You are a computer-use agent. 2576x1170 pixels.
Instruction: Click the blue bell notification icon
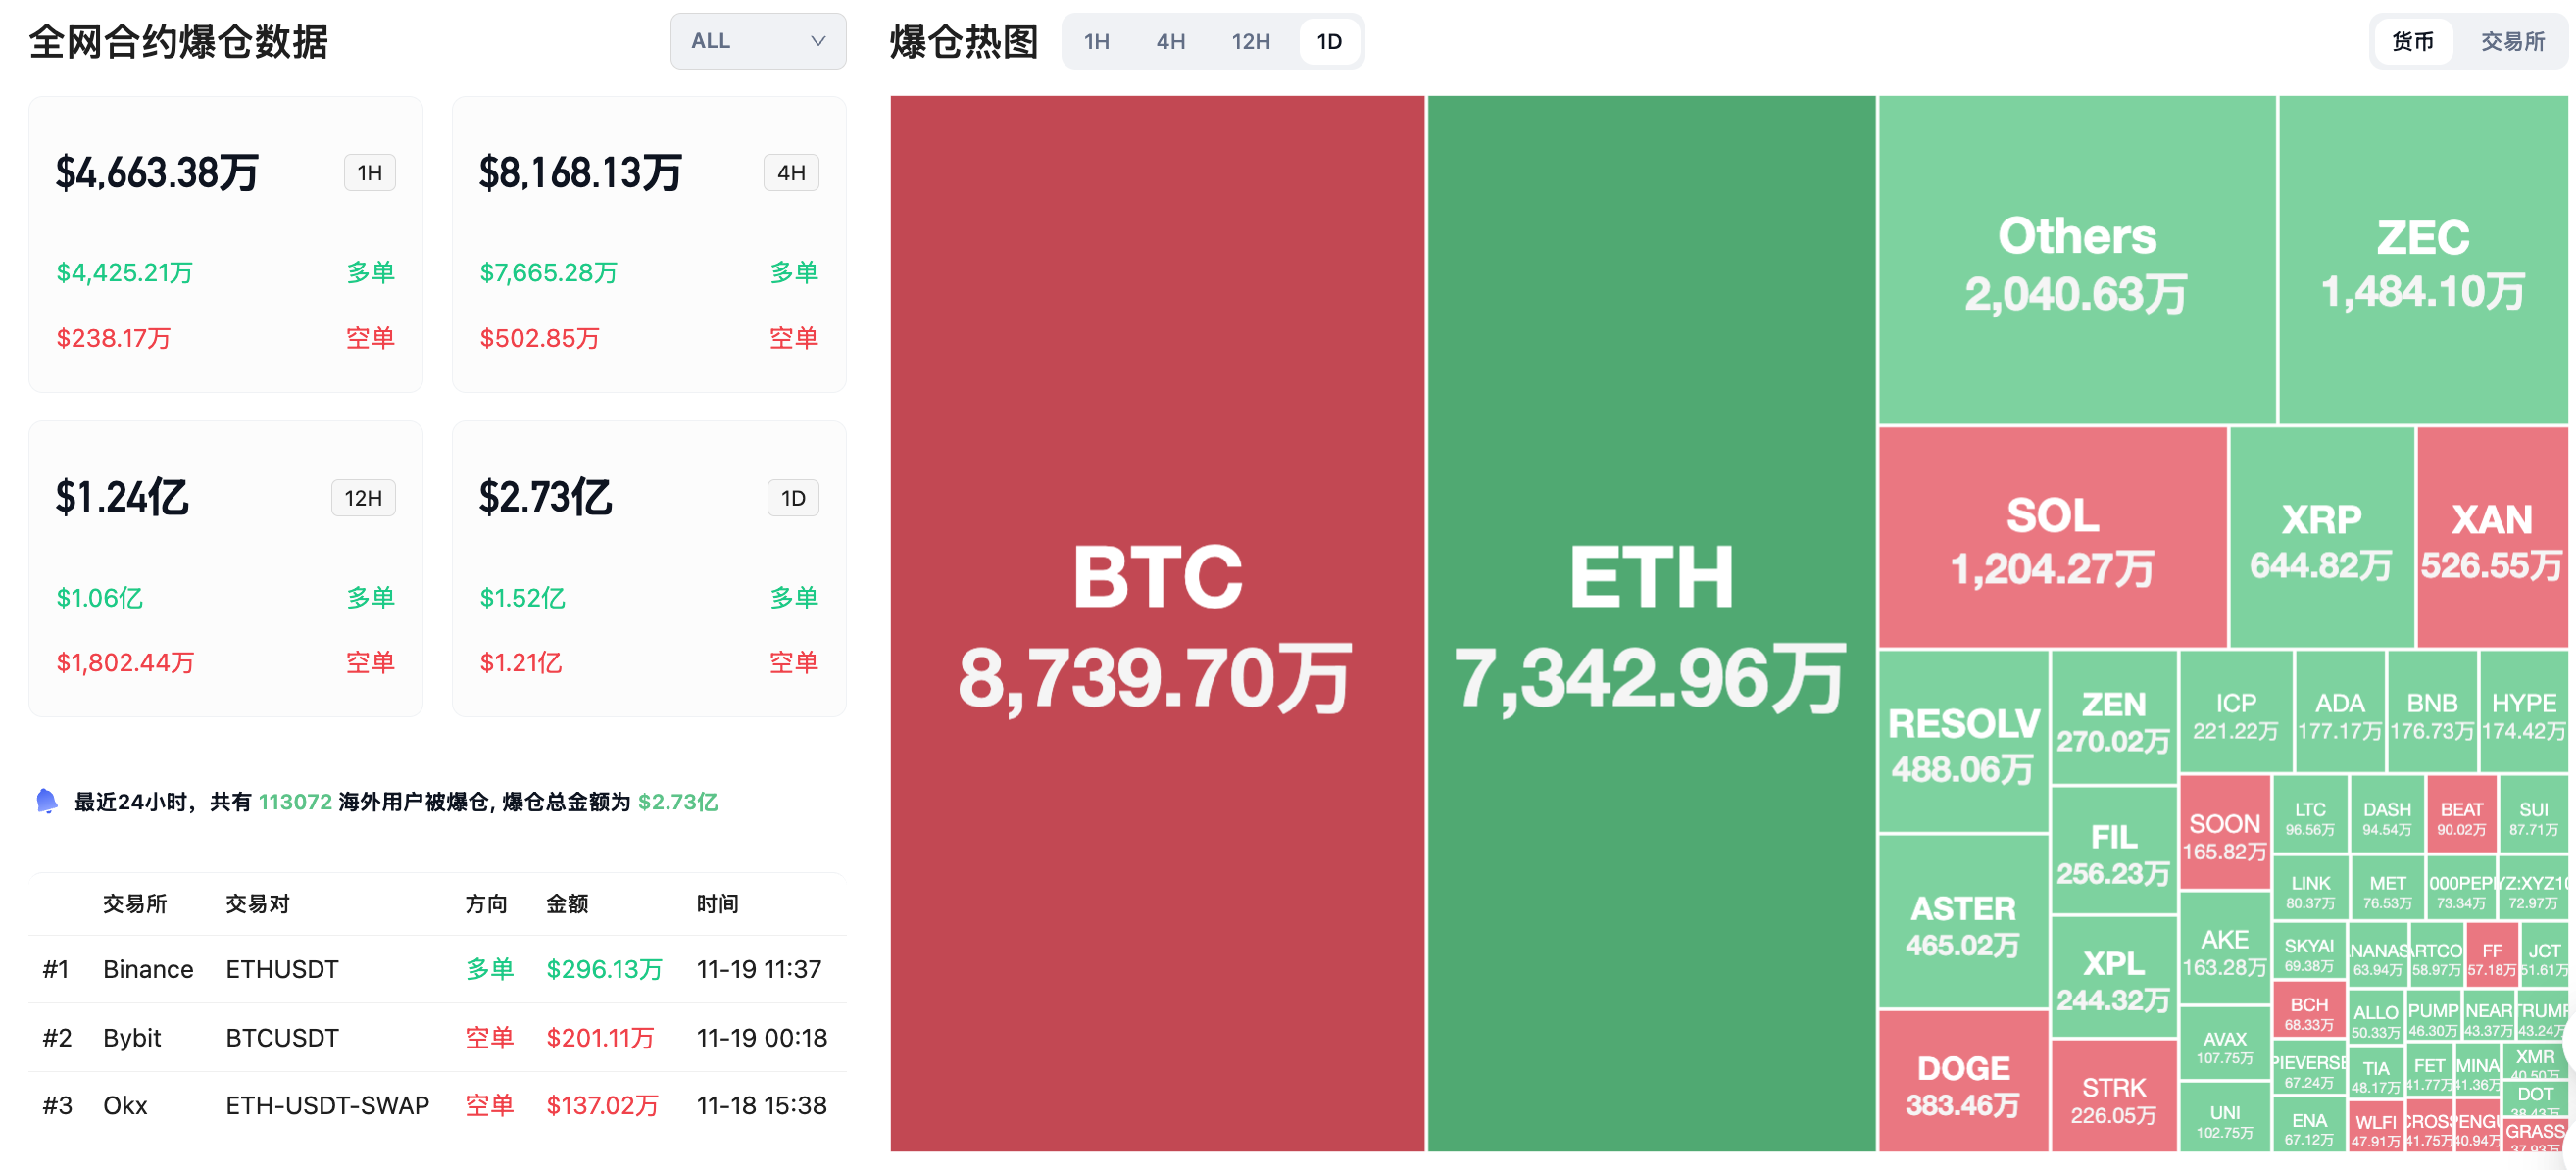[46, 801]
